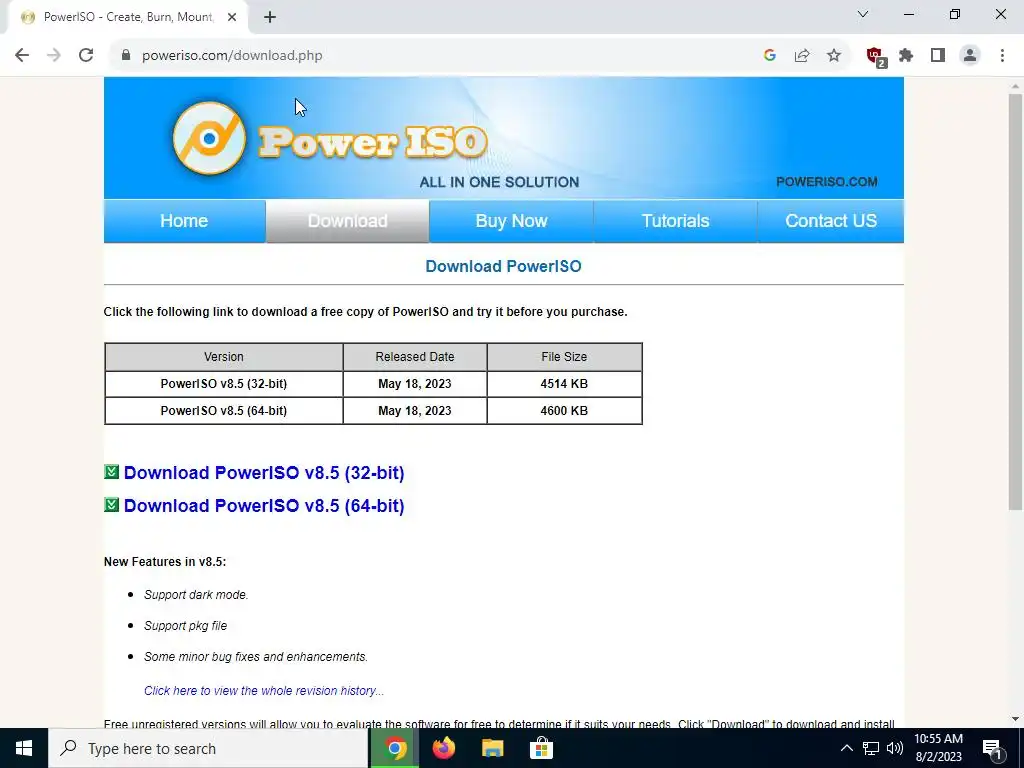Screen dimensions: 1024x768
Task: Open the network tray icon
Action: 871,748
